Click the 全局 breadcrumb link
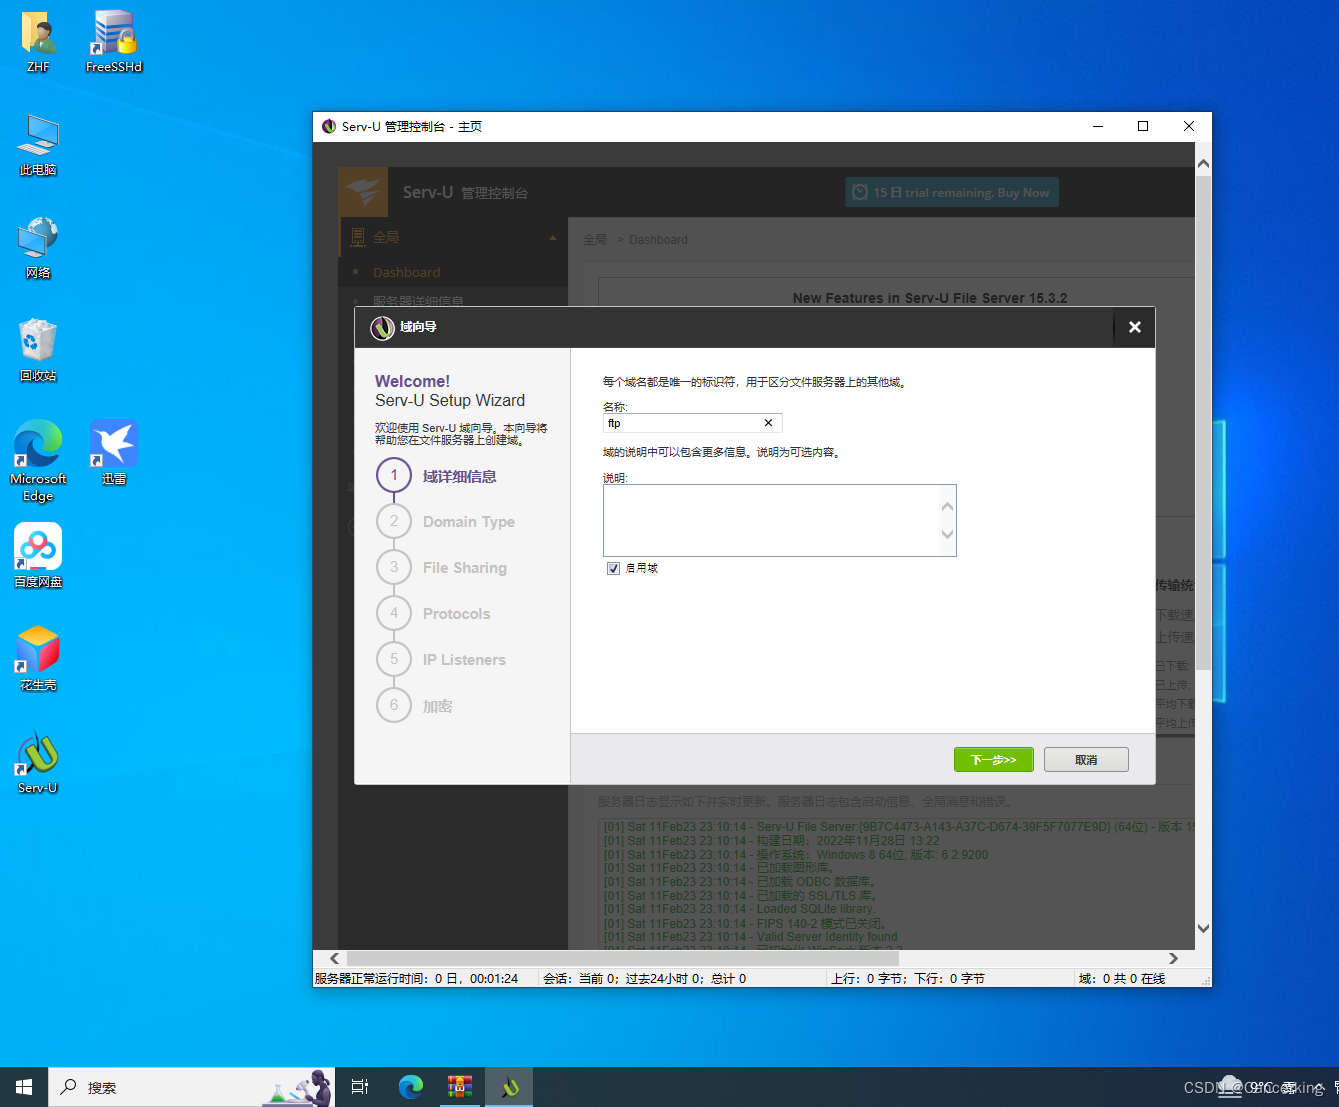Screen dimensions: 1339x1107 pos(595,240)
